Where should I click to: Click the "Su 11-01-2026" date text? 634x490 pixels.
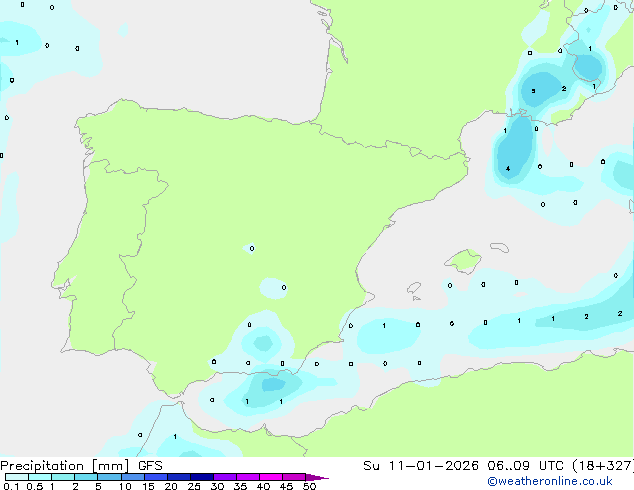tap(421, 466)
